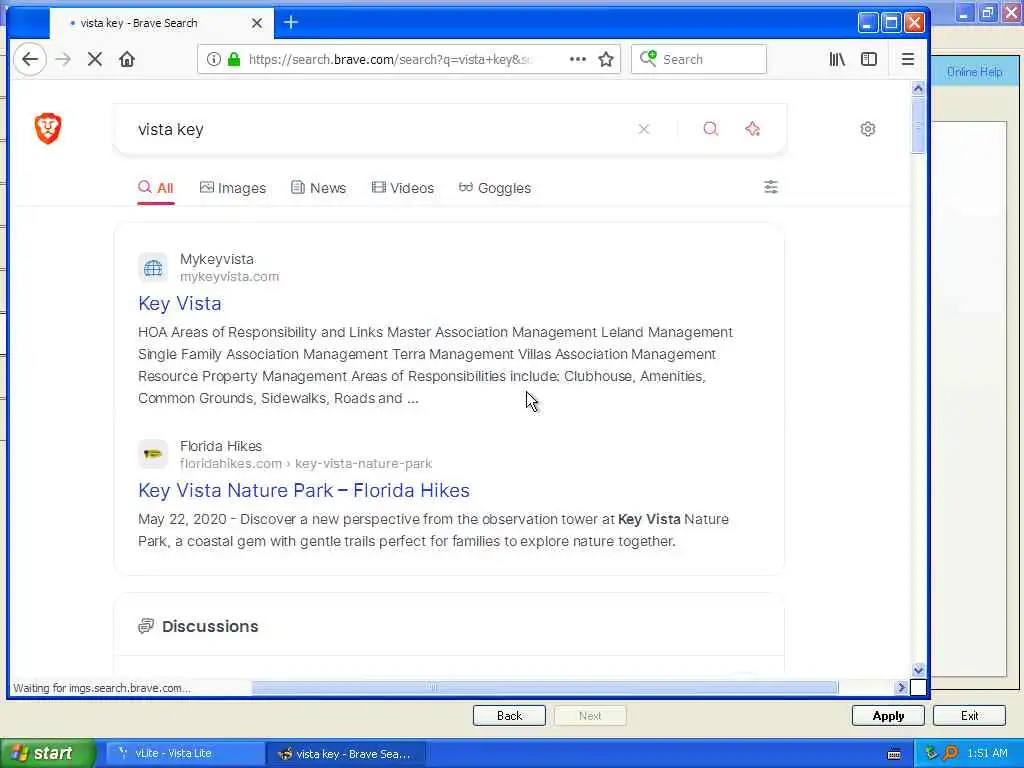
Task: Close the vista key Brave Search tab
Action: (257, 23)
